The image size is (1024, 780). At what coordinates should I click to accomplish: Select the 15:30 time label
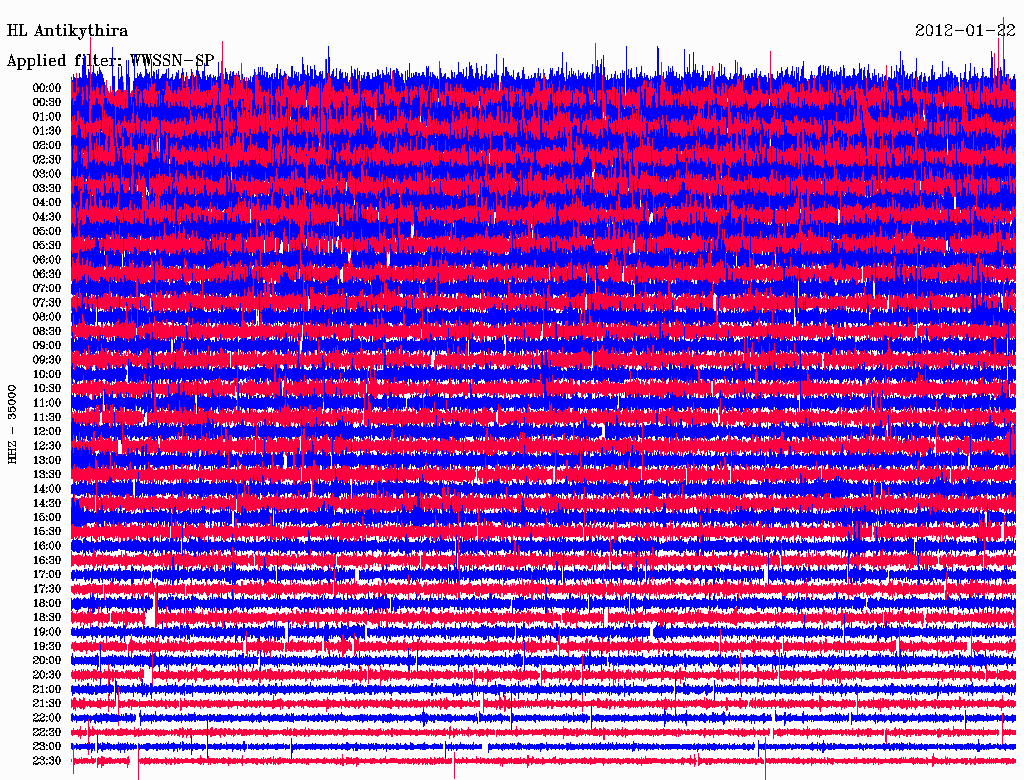[x=47, y=532]
